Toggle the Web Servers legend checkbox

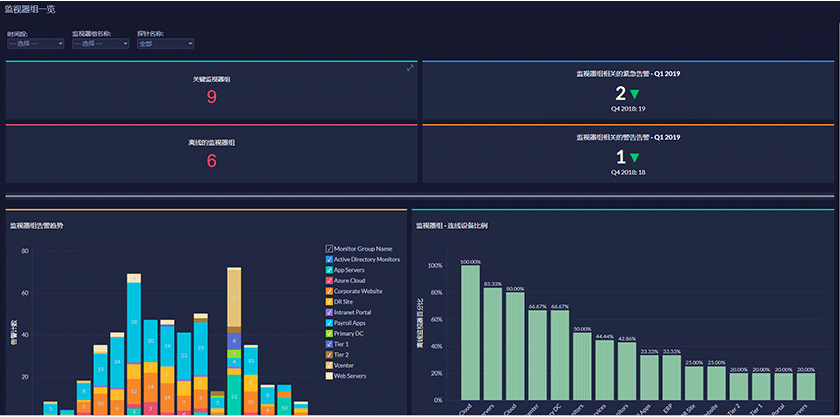click(329, 376)
